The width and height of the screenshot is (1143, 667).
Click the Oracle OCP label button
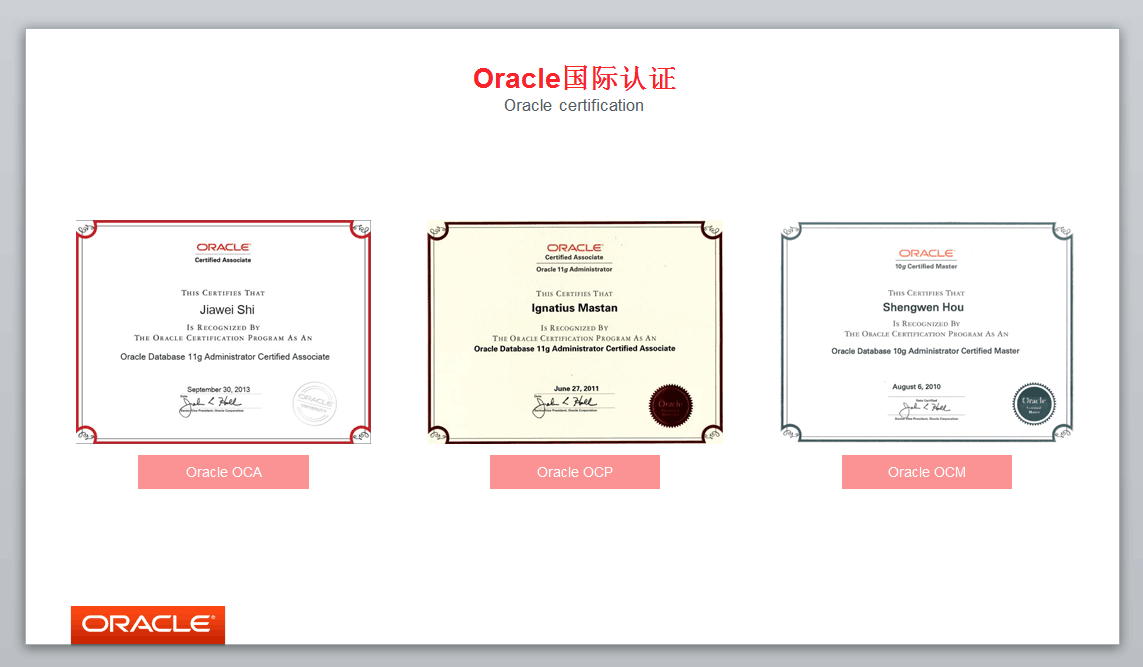click(x=574, y=472)
